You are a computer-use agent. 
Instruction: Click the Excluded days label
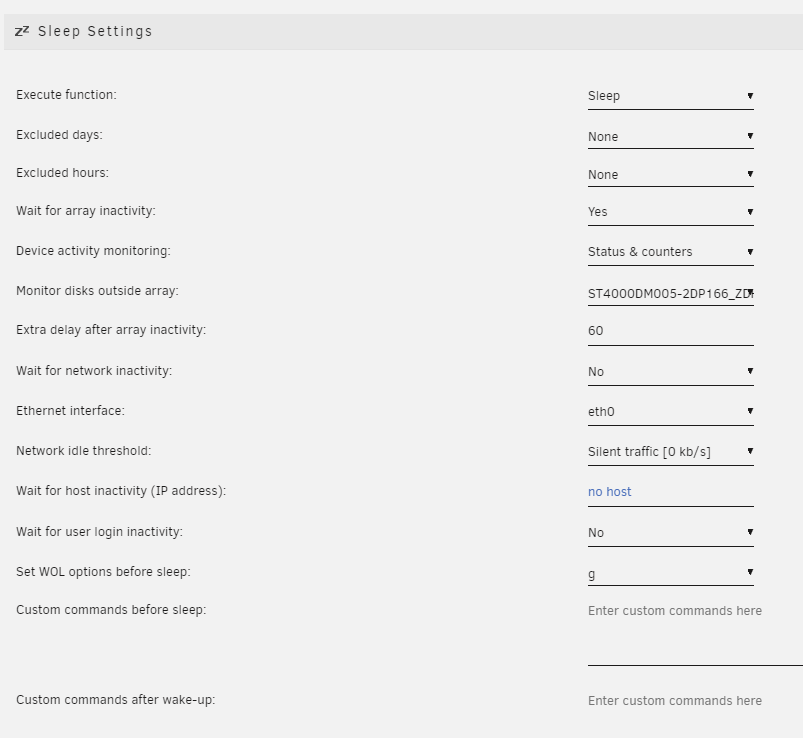(59, 135)
